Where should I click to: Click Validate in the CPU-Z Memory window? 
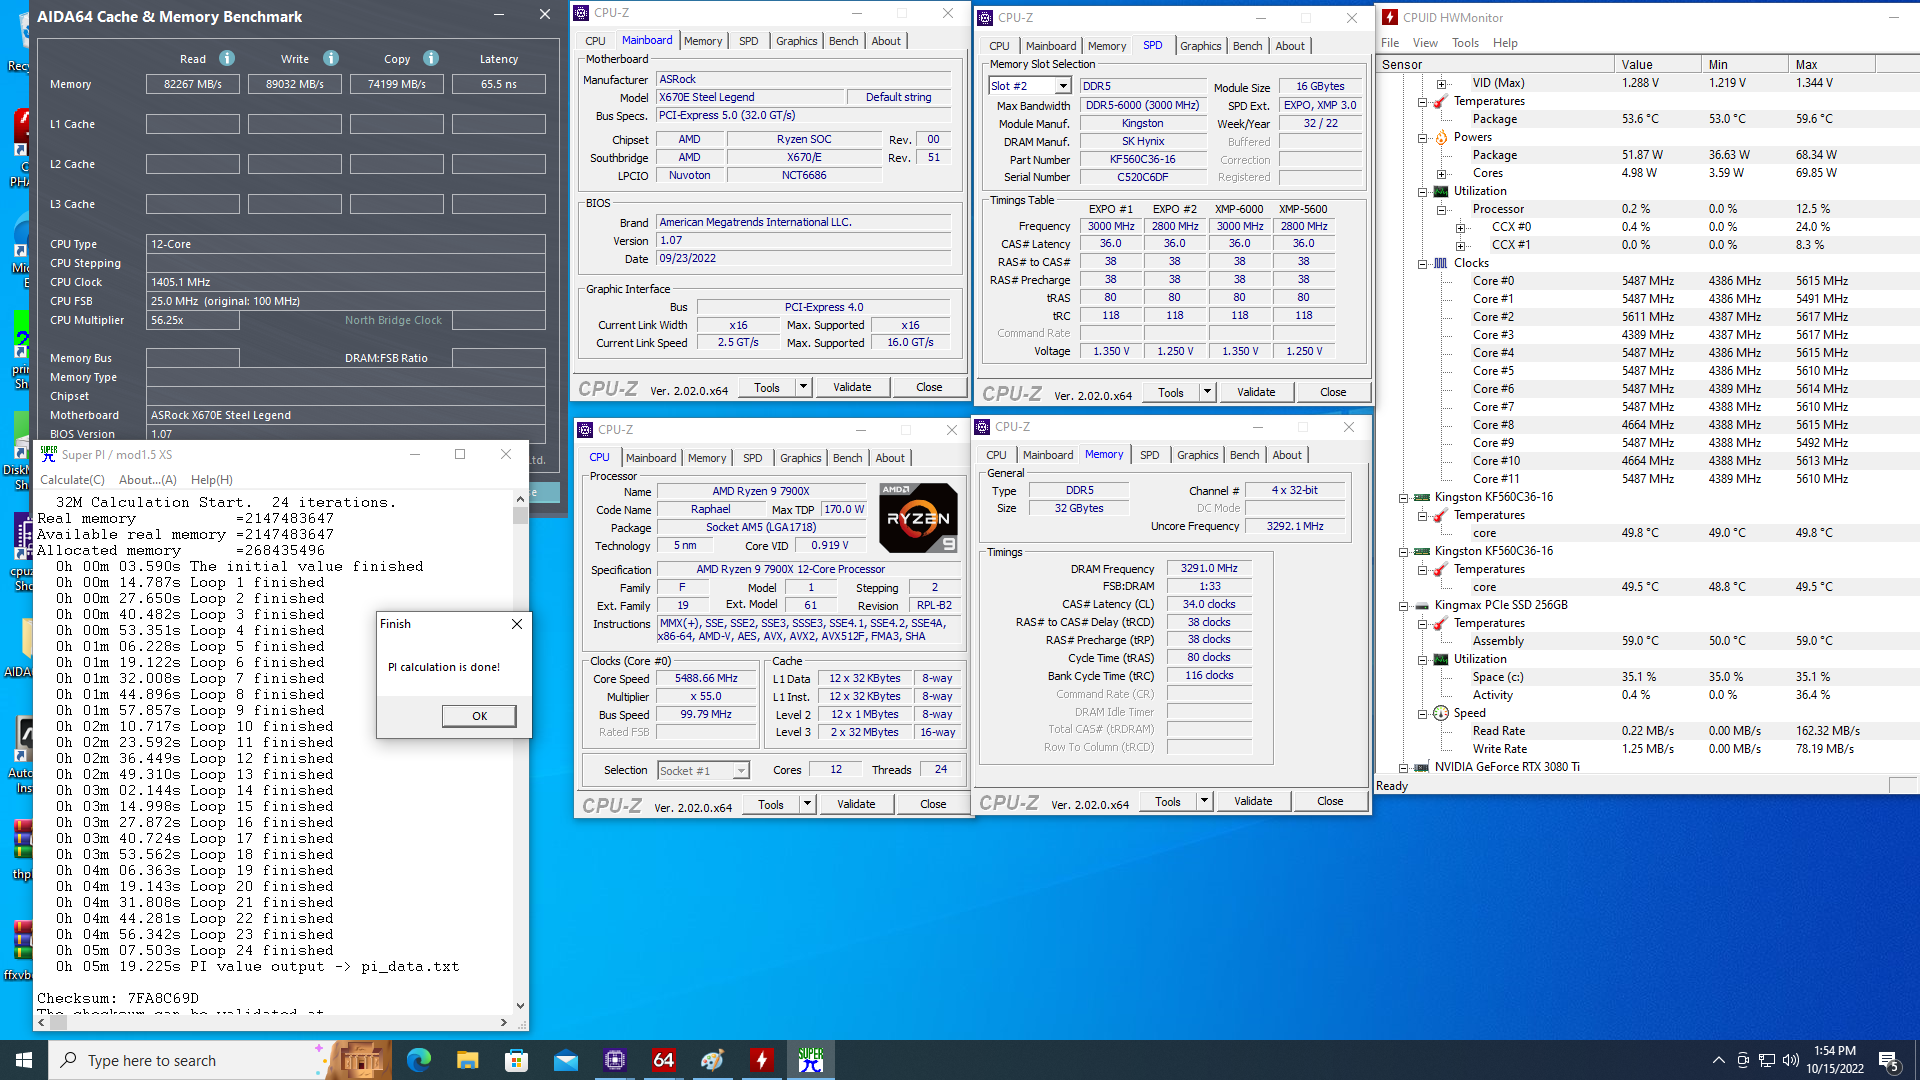1253,801
